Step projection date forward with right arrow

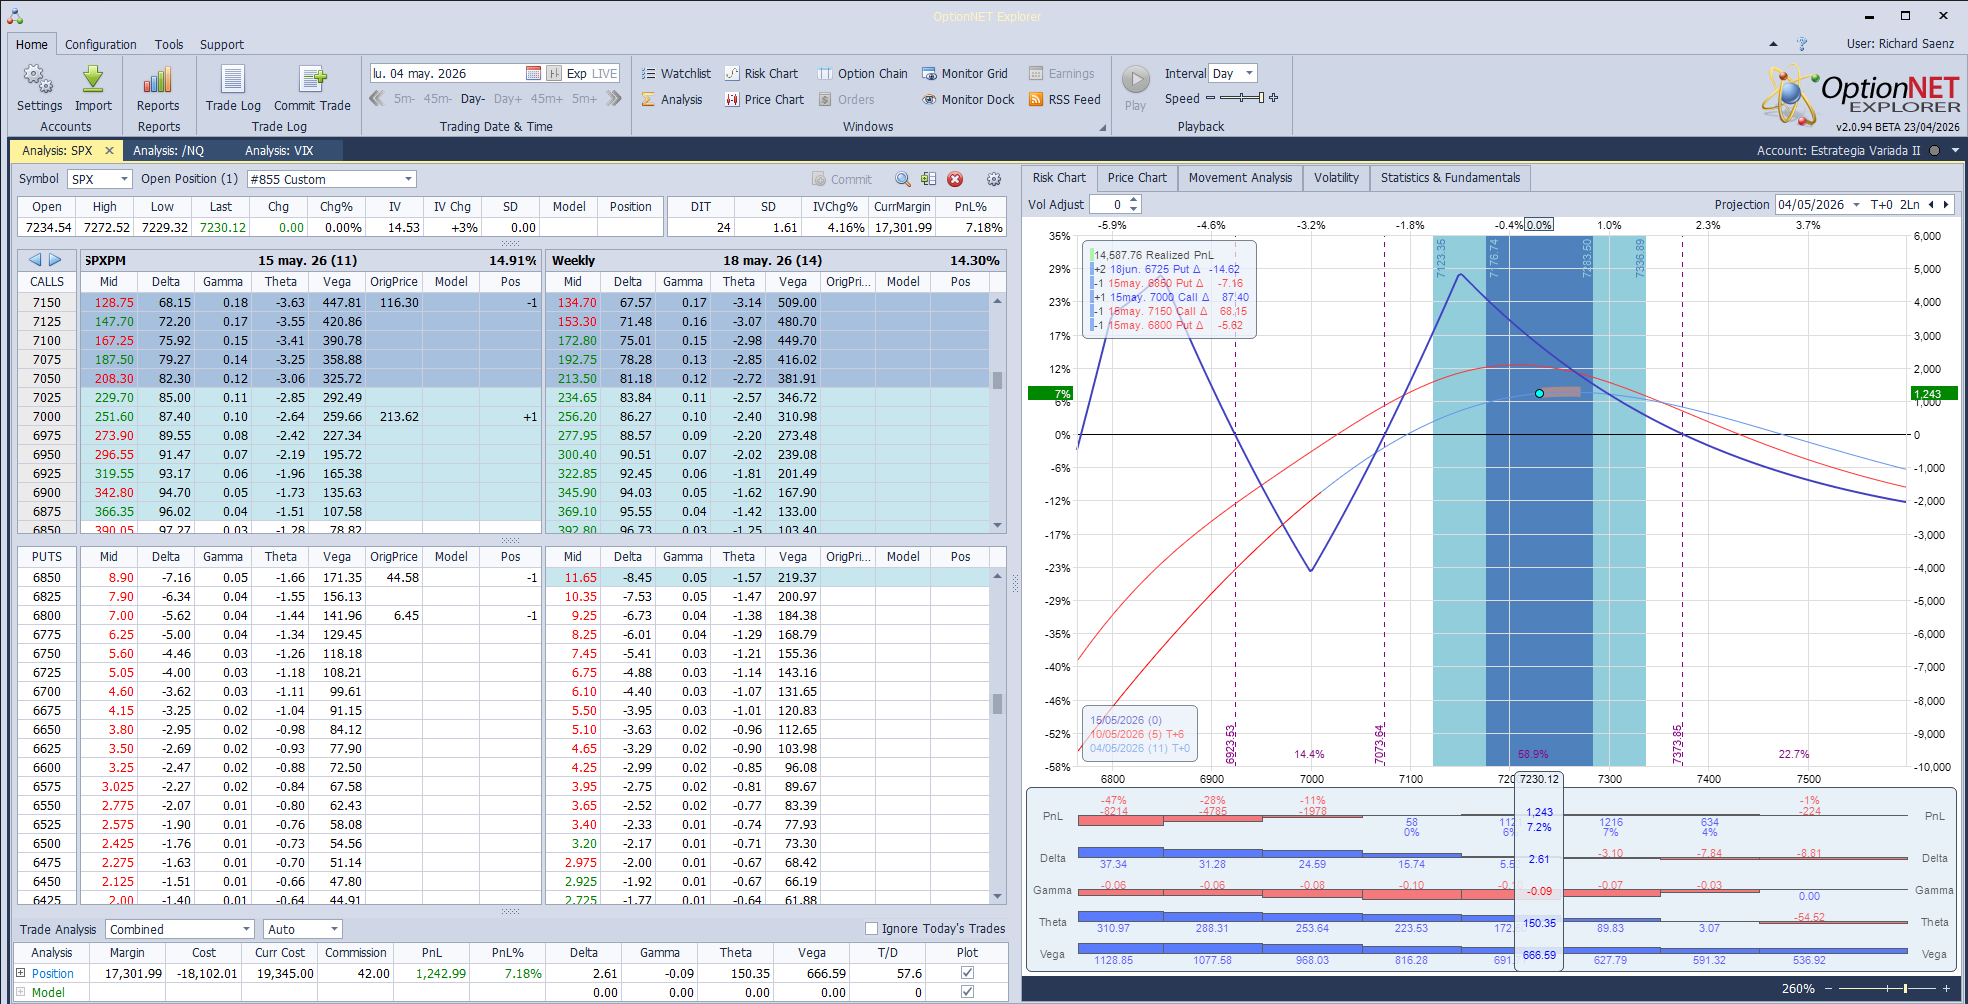[1945, 204]
